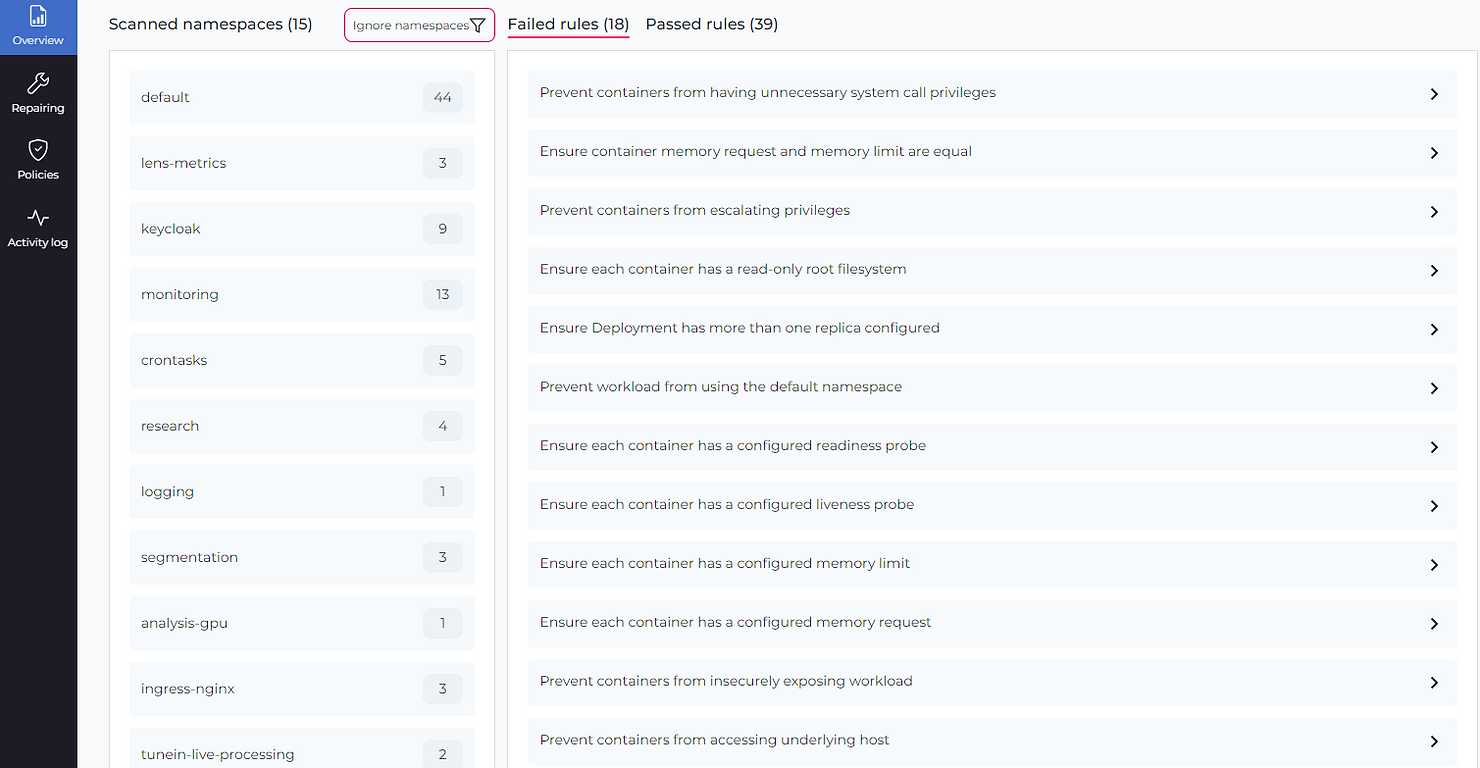1480x768 pixels.
Task: Open the Activity log pulse icon
Action: [x=38, y=218]
